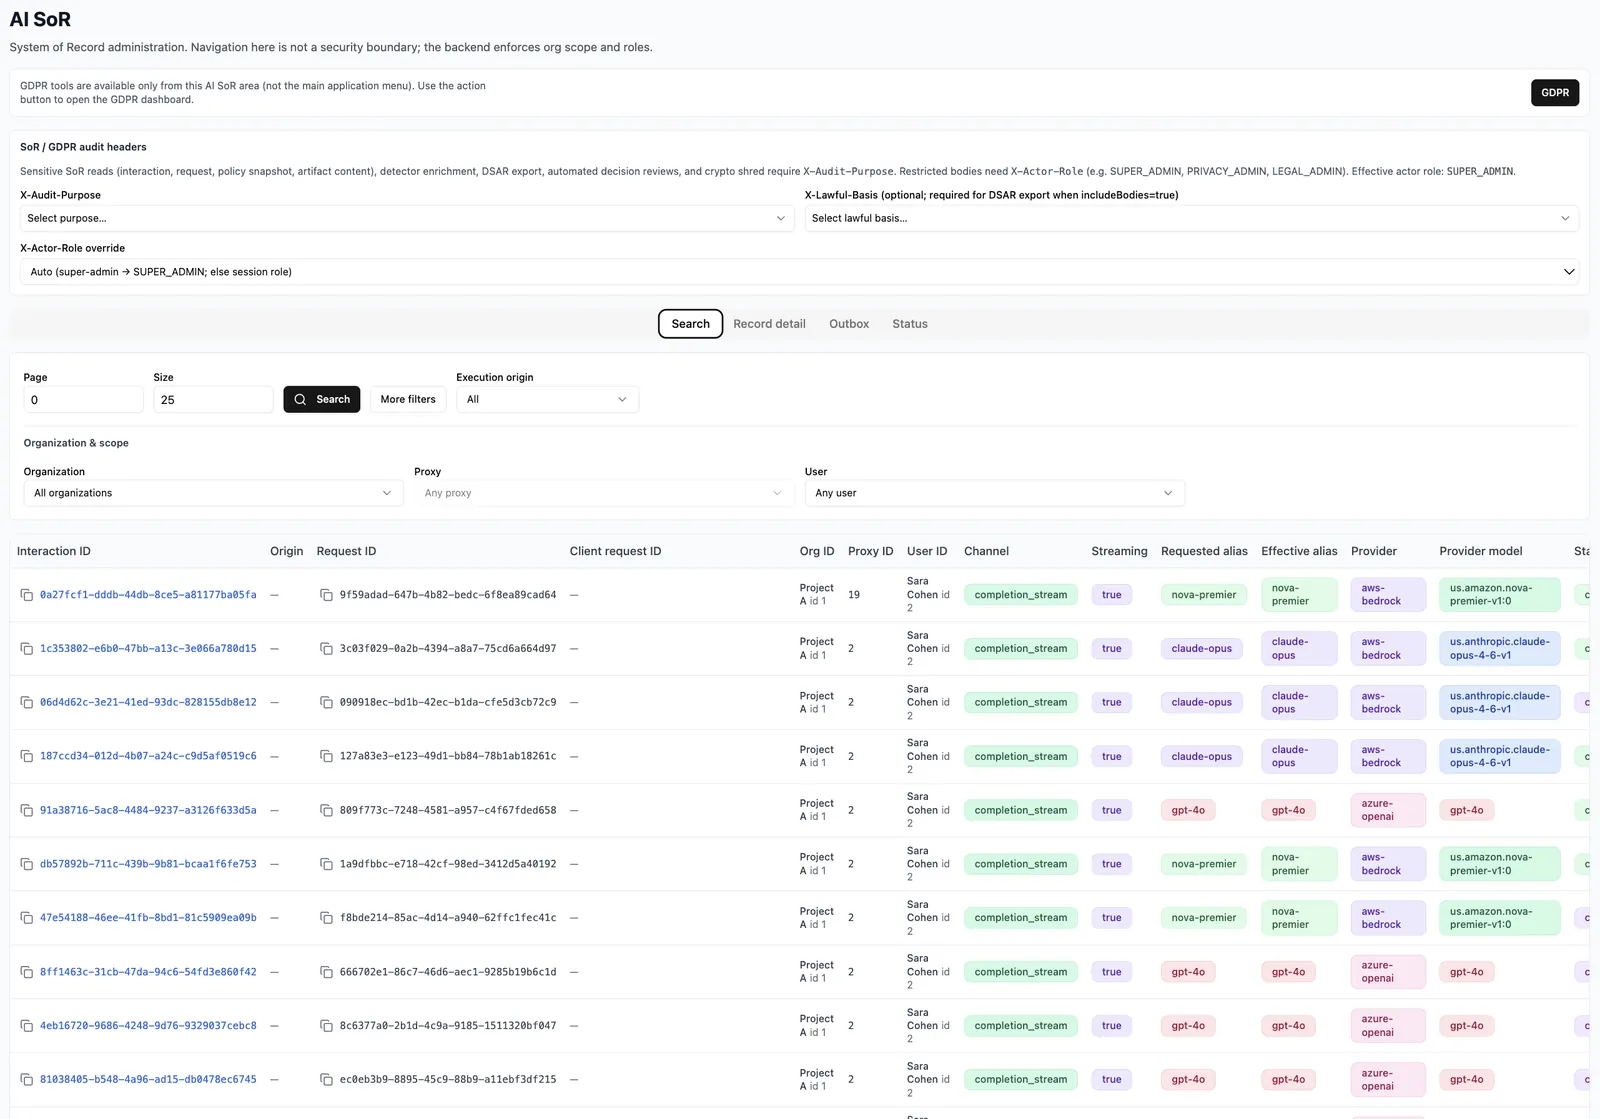Click the Effective alias column header
The width and height of the screenshot is (1600, 1119).
(1299, 551)
